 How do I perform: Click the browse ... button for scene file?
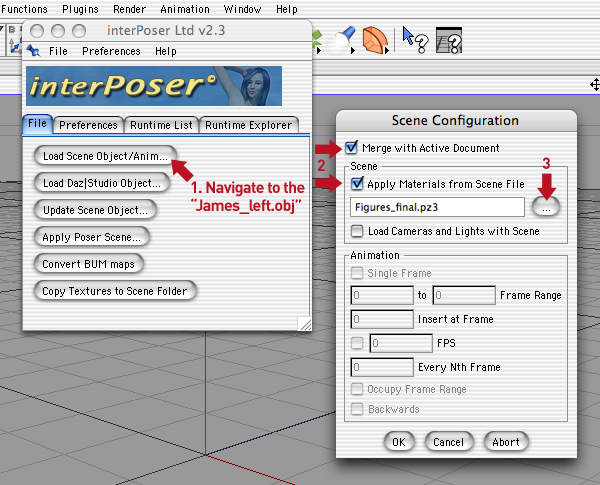point(546,208)
